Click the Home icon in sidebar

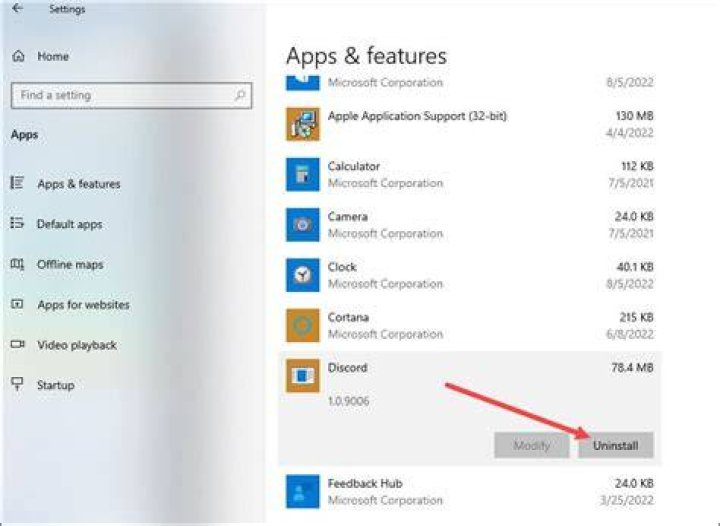click(x=18, y=56)
